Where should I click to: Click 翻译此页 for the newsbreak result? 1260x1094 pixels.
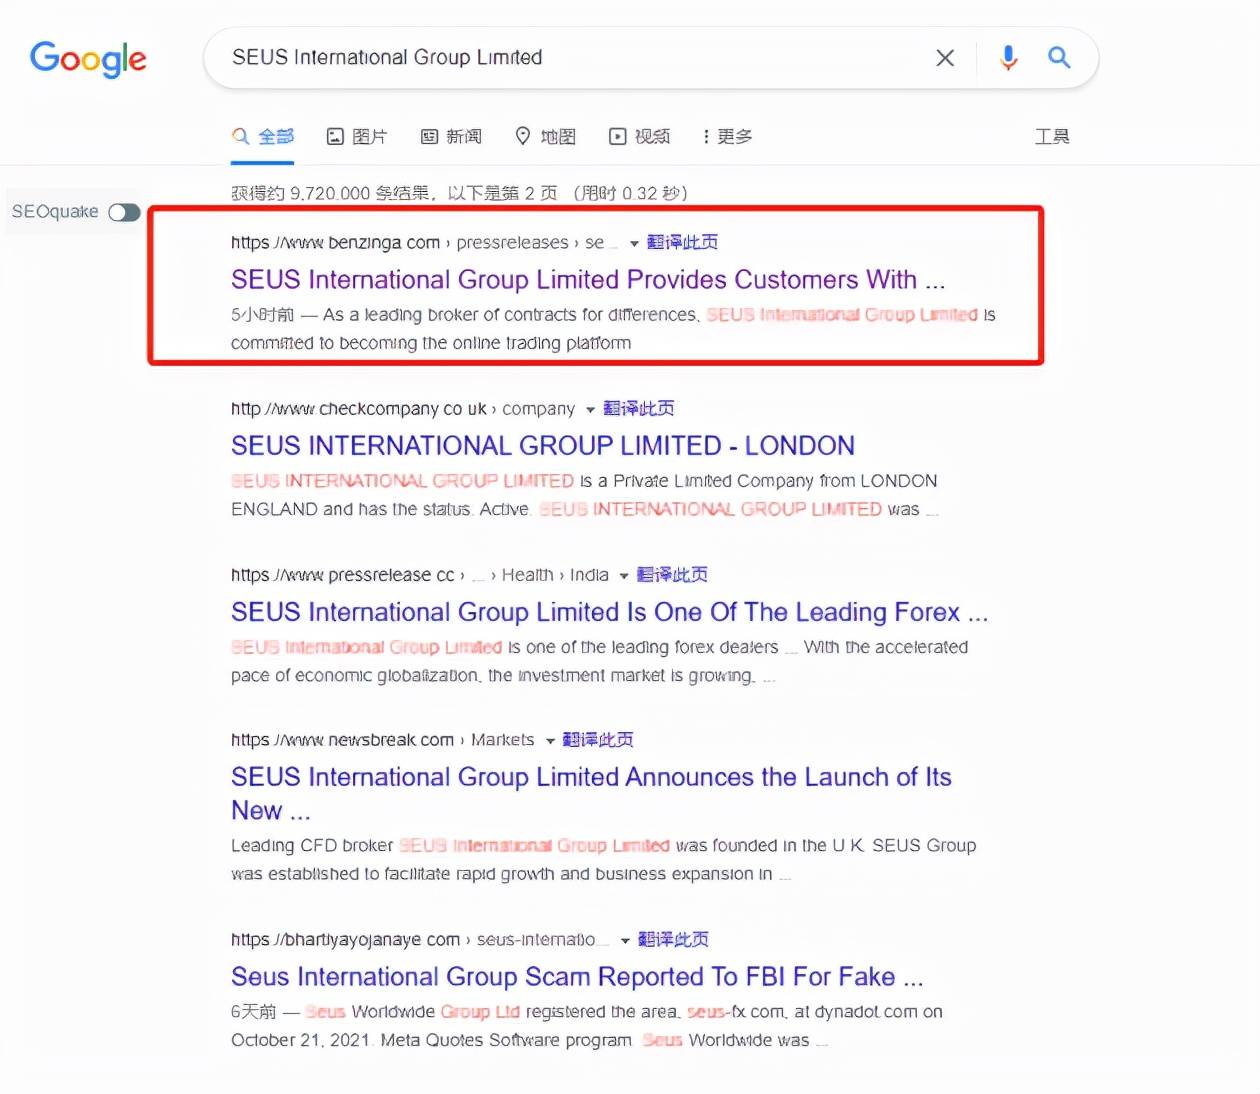click(598, 740)
